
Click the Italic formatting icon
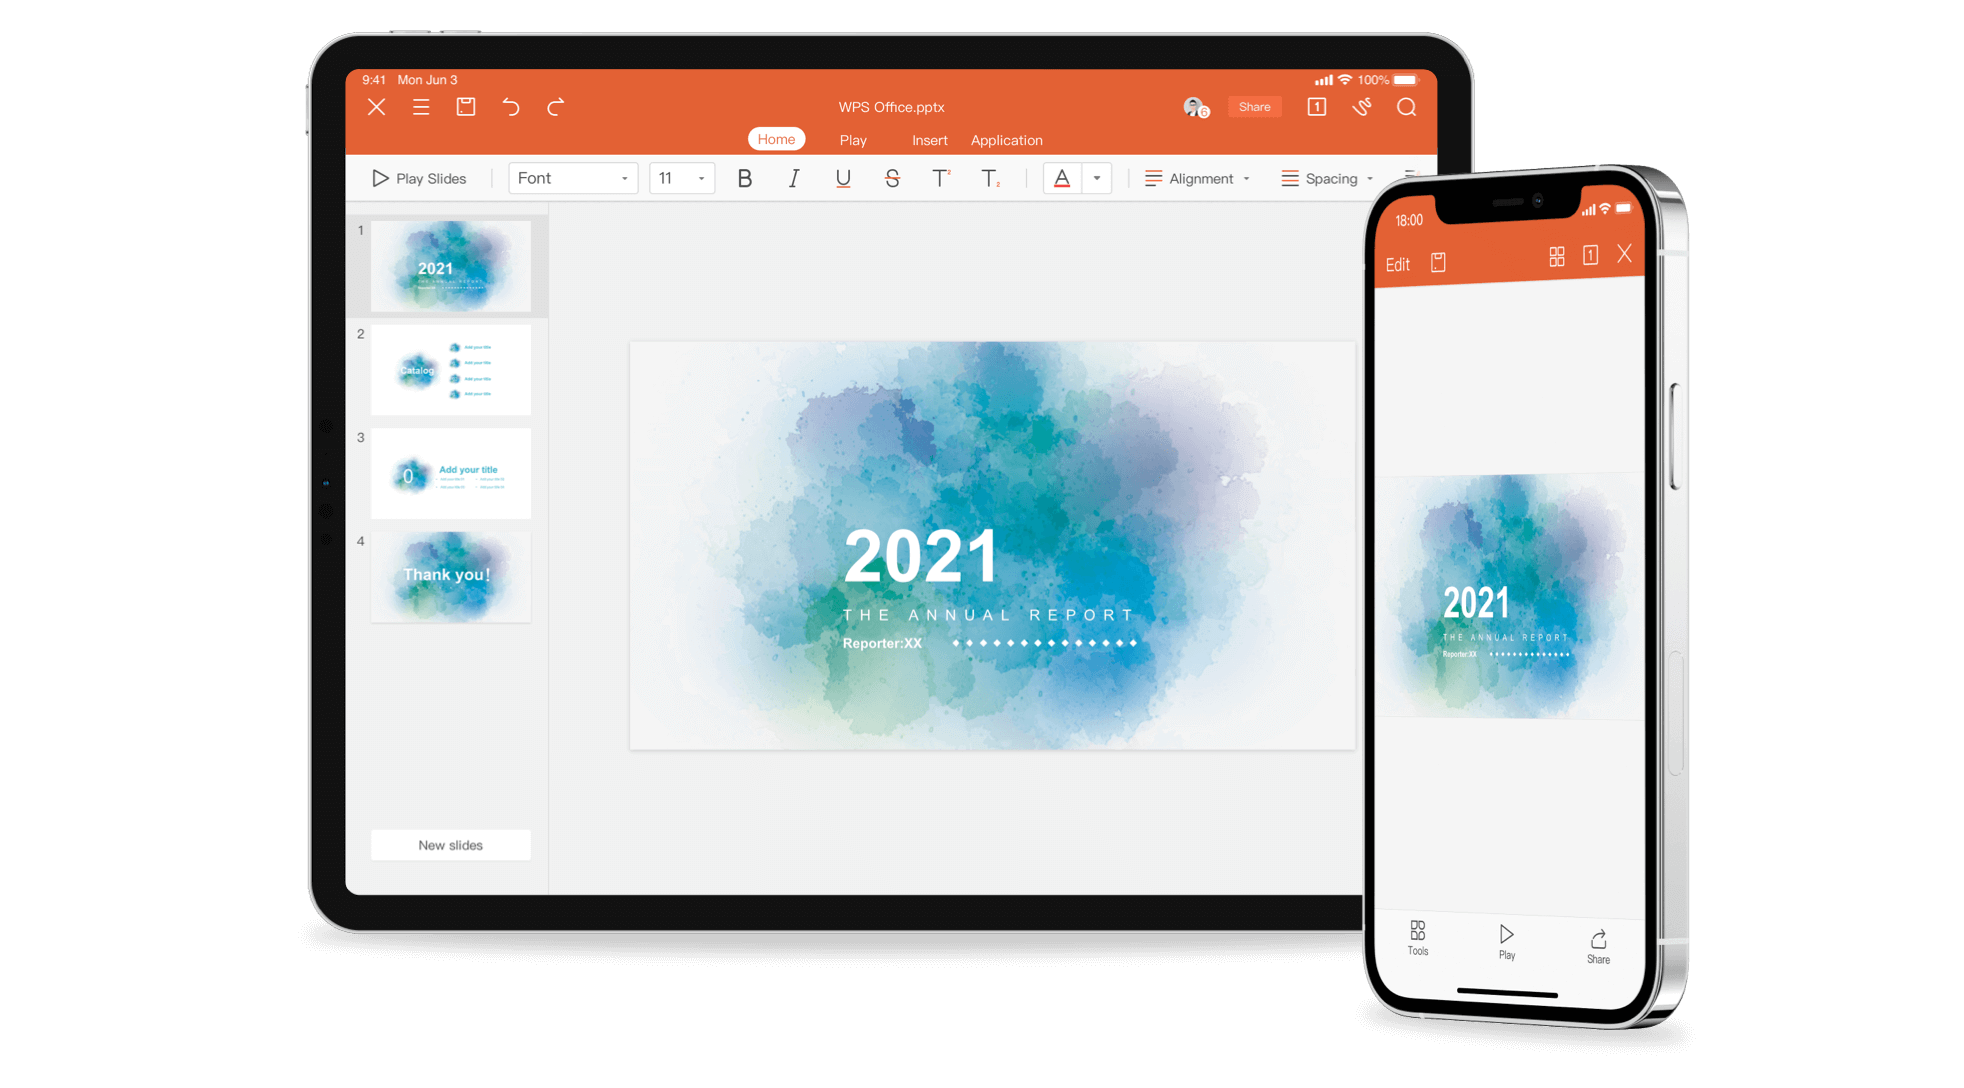point(794,176)
